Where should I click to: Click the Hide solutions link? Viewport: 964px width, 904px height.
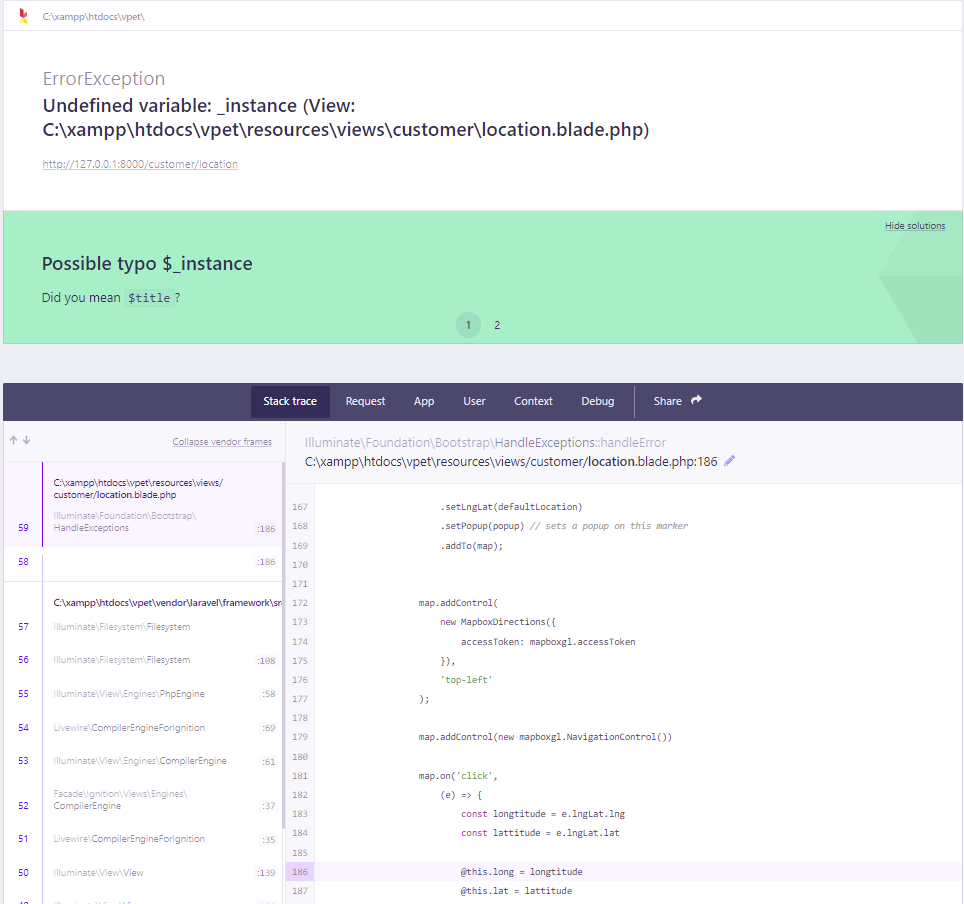[x=915, y=226]
